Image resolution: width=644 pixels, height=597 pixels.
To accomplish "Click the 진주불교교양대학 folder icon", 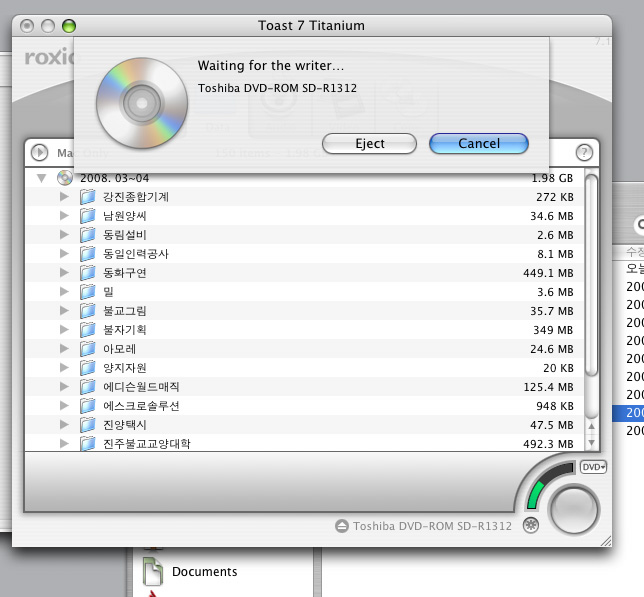I will [88, 444].
